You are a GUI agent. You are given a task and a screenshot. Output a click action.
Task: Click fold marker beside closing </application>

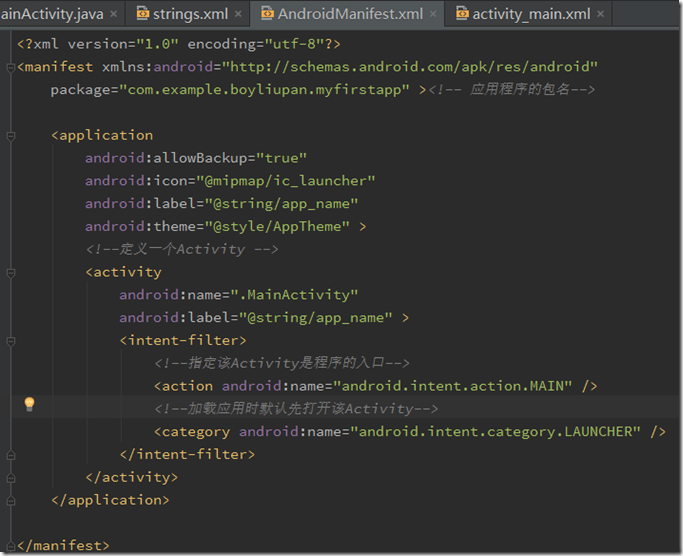tap(9, 500)
